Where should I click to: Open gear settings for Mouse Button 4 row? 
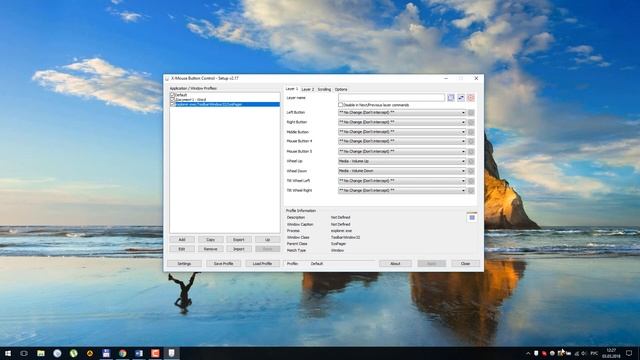pos(471,141)
